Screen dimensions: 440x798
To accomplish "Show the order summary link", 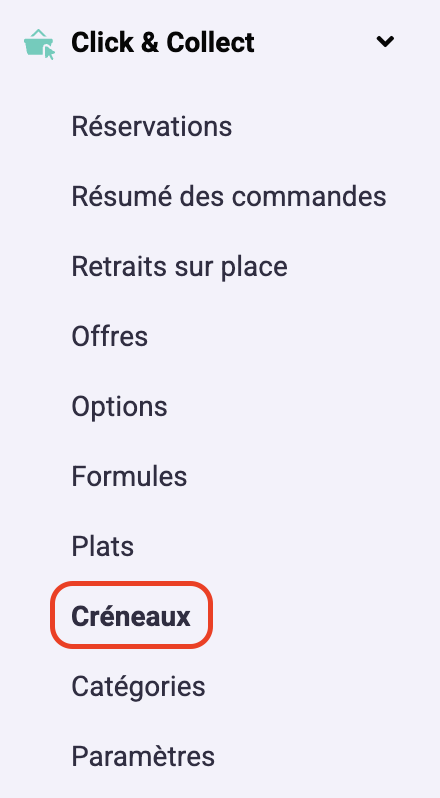I will 229,196.
